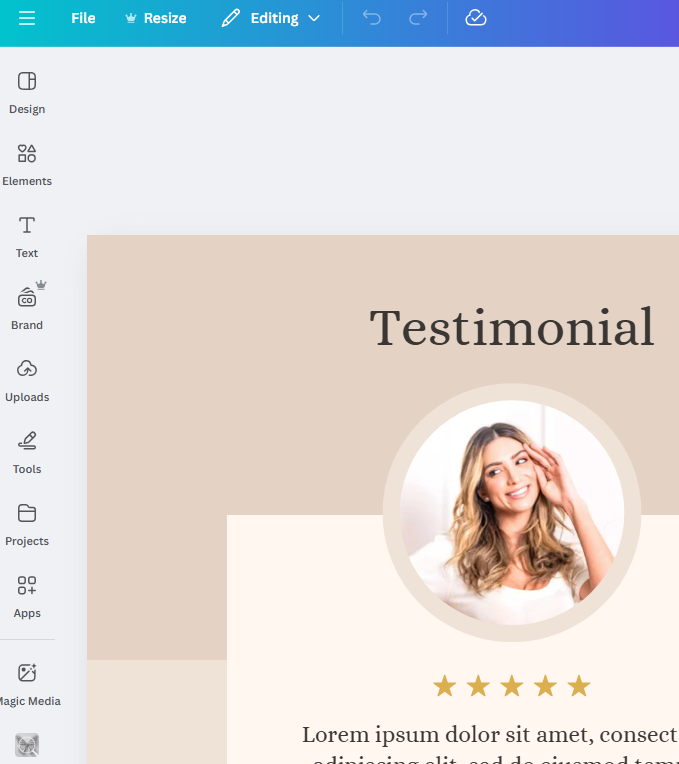Open the Elements panel

[x=27, y=165]
